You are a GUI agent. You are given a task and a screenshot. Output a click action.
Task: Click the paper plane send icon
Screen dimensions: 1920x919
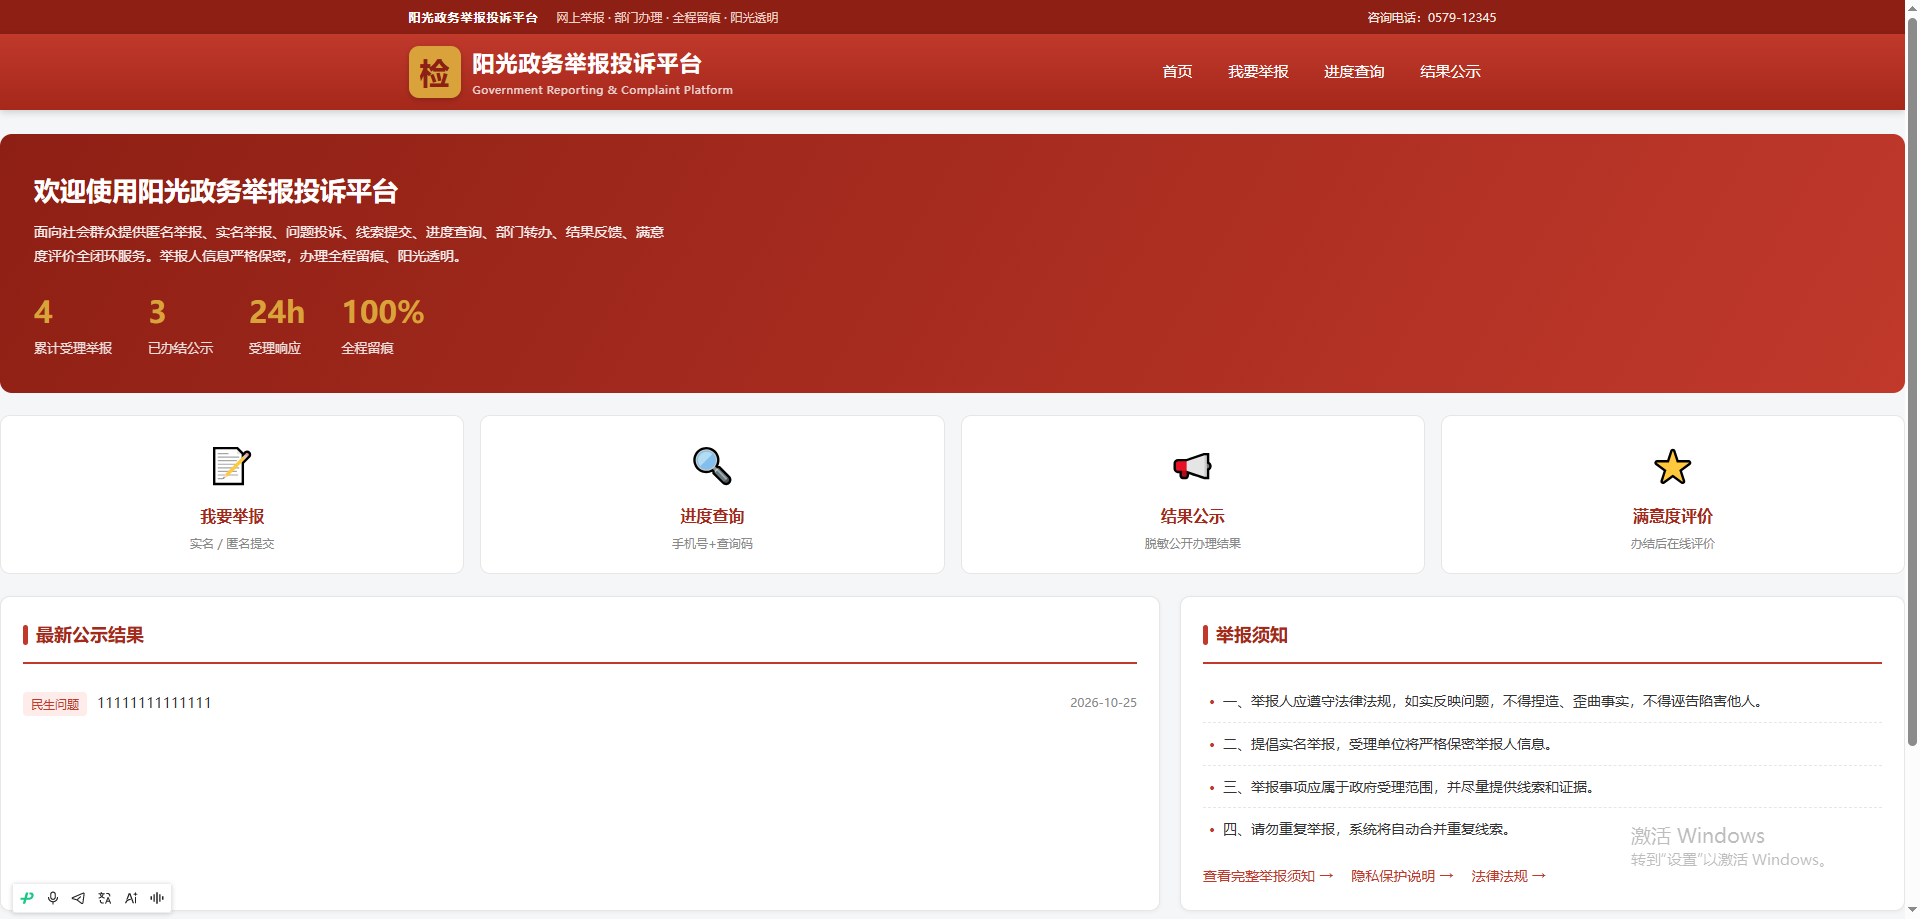tap(78, 898)
